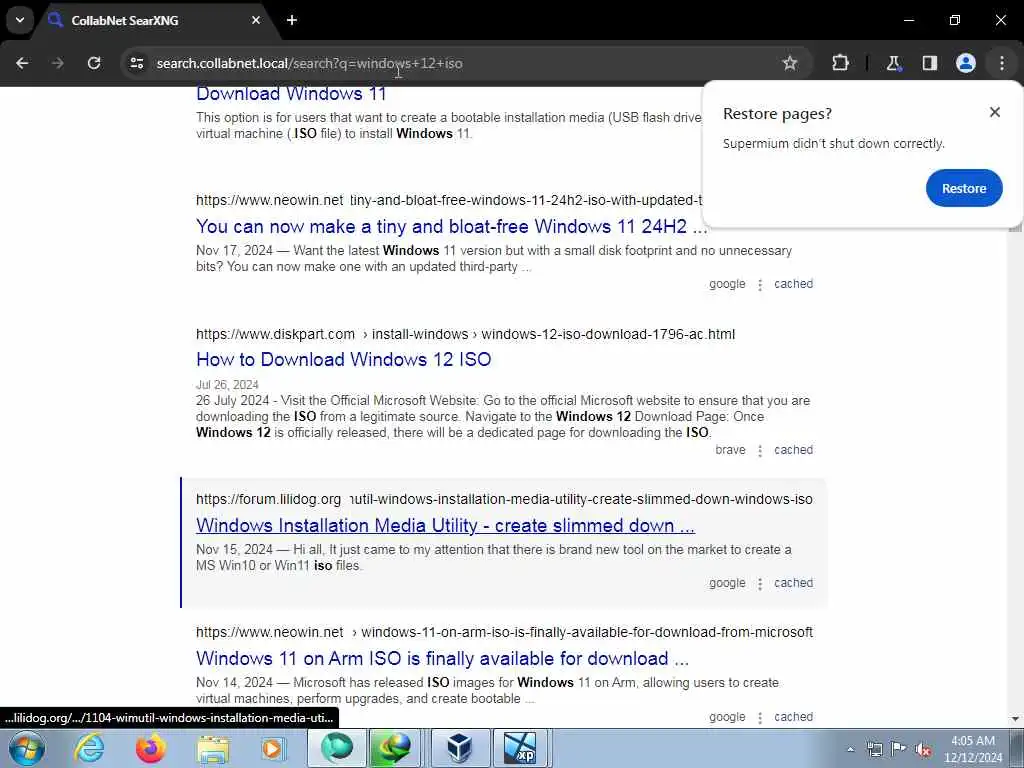
Task: Open Internet Download Manager taskbar icon
Action: pos(395,748)
